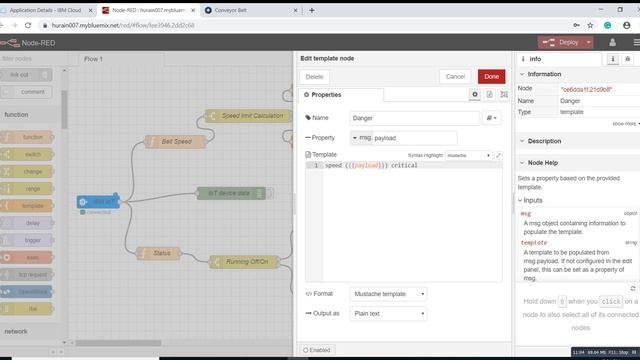Open the saved passwords key icon
The image size is (640, 360).
[576, 25]
